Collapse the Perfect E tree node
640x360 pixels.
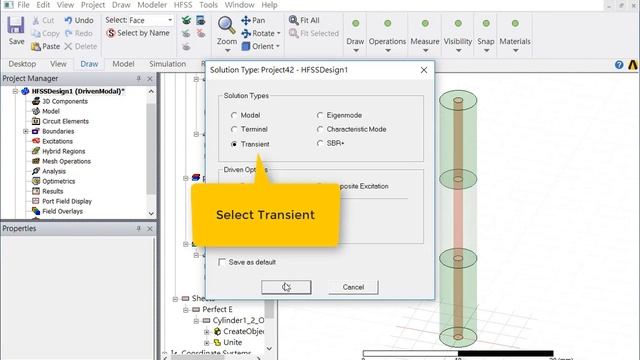tap(186, 310)
